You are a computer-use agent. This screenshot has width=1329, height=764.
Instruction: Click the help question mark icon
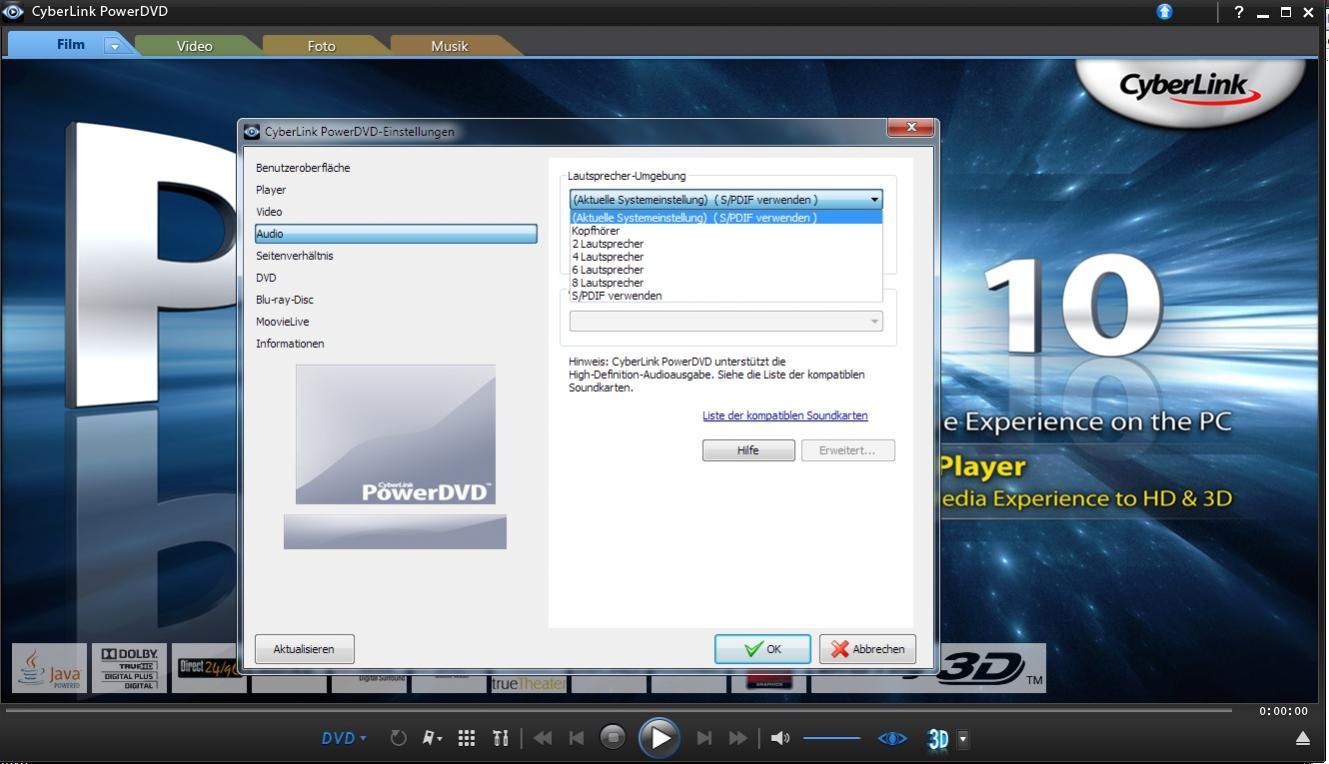[x=1238, y=12]
